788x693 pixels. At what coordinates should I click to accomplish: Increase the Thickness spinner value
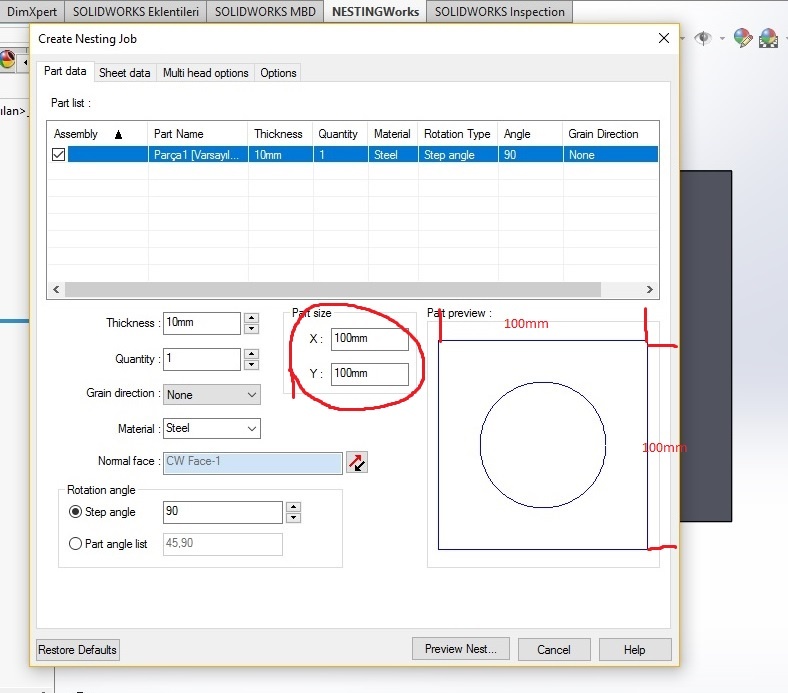point(251,318)
